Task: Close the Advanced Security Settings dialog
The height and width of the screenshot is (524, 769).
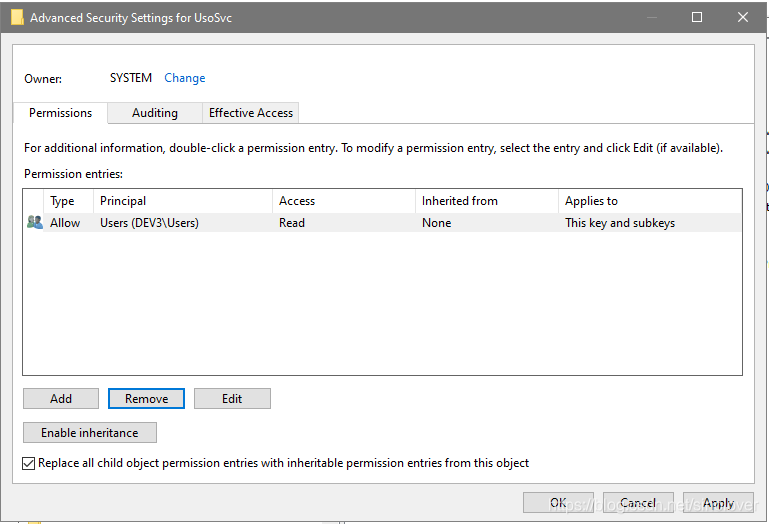Action: pos(743,17)
